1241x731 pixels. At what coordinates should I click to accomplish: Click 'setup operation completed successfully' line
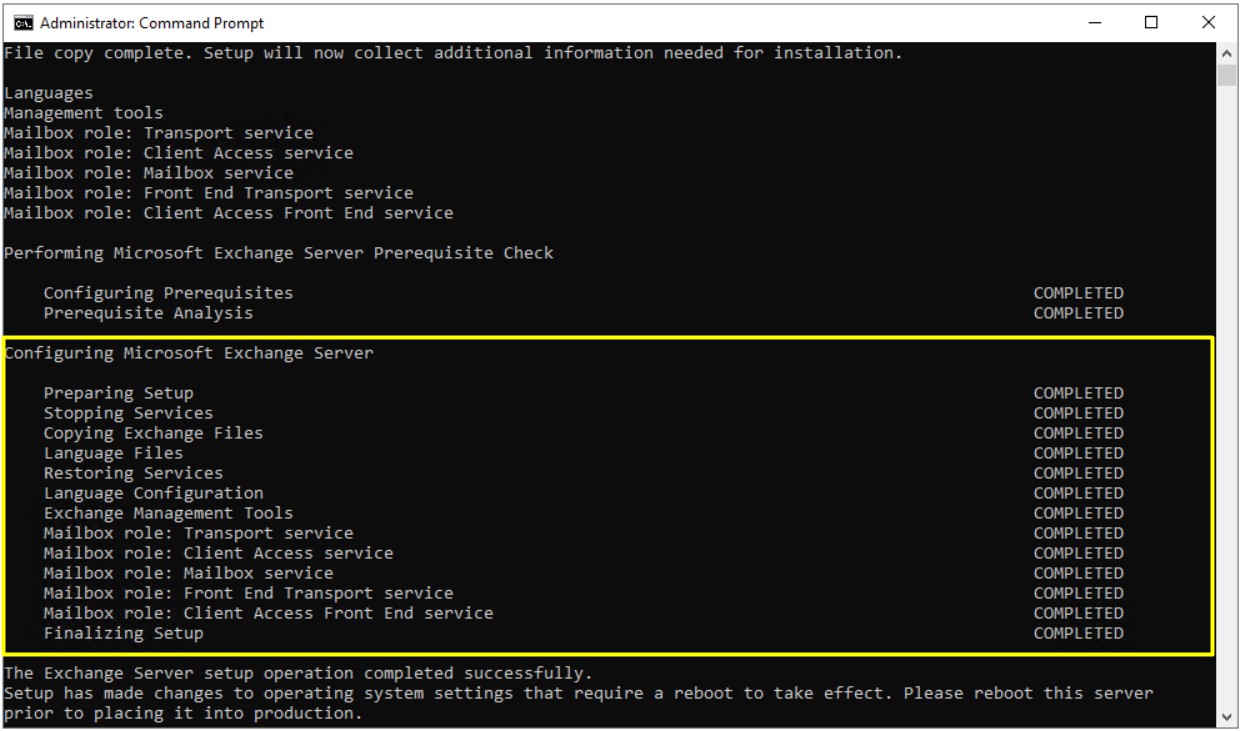tap(299, 673)
